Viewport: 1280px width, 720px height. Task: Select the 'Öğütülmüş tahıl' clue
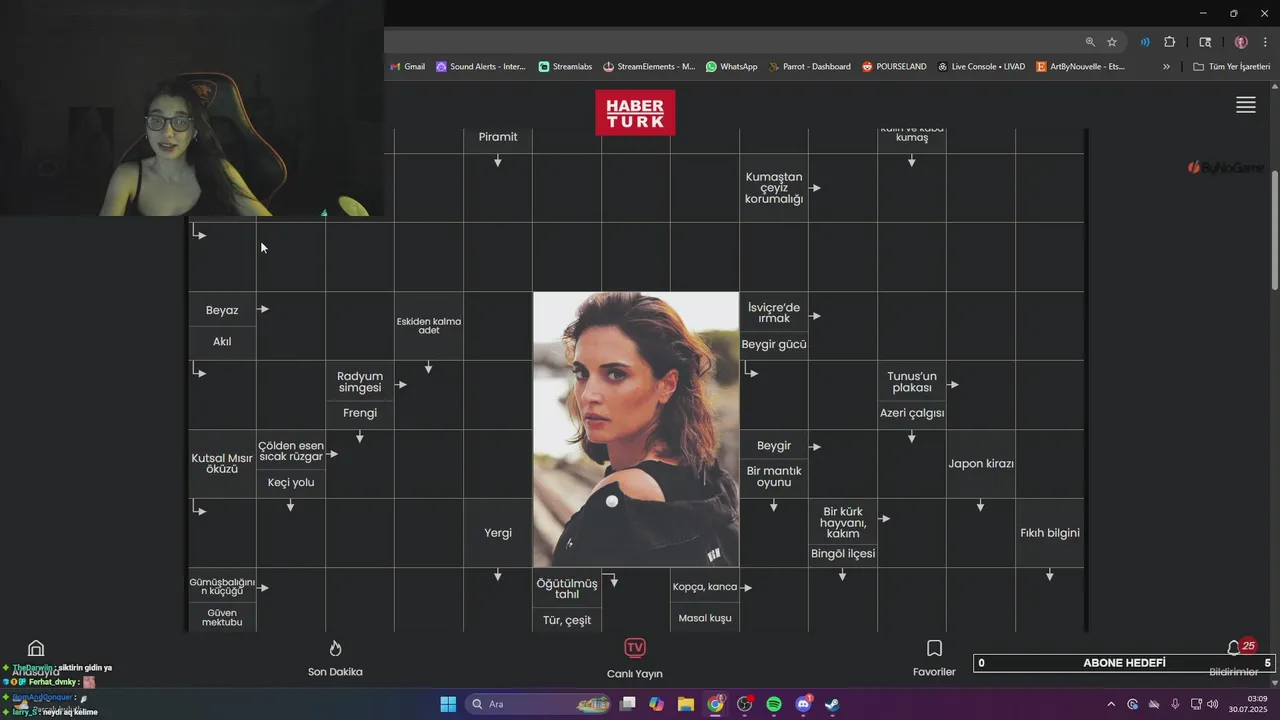click(567, 589)
